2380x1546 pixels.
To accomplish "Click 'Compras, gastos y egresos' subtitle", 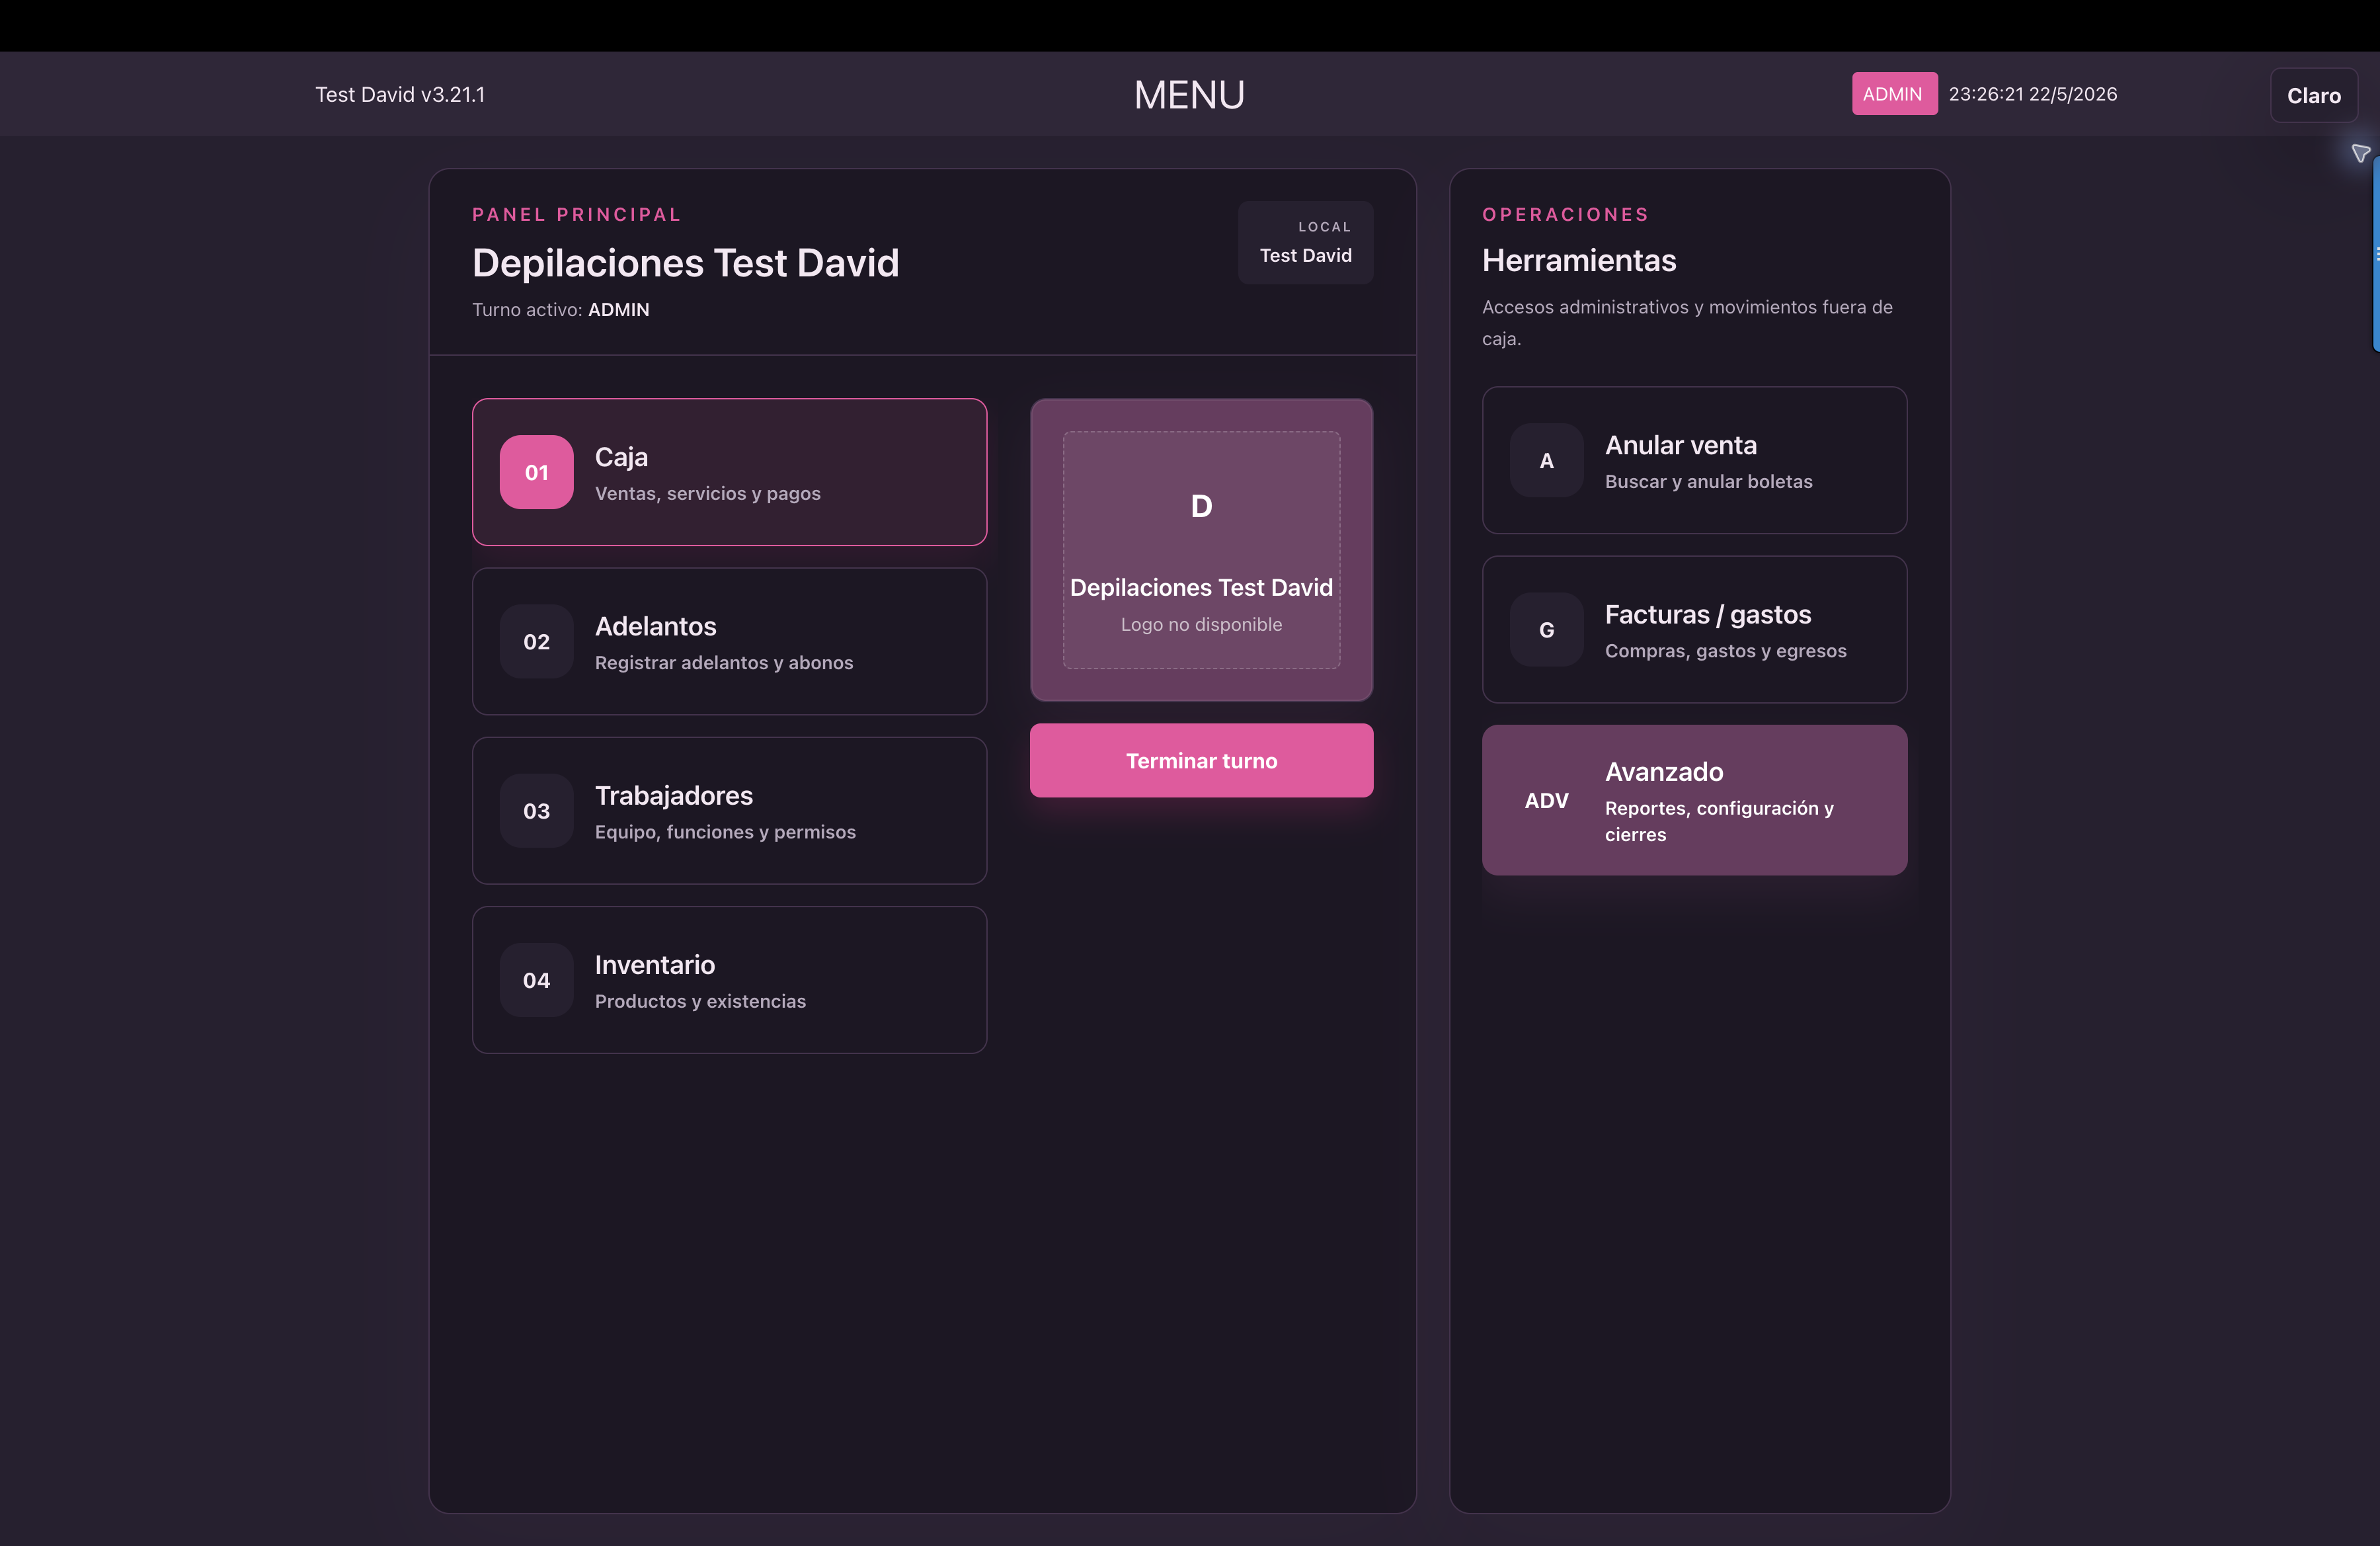I will (x=1725, y=651).
